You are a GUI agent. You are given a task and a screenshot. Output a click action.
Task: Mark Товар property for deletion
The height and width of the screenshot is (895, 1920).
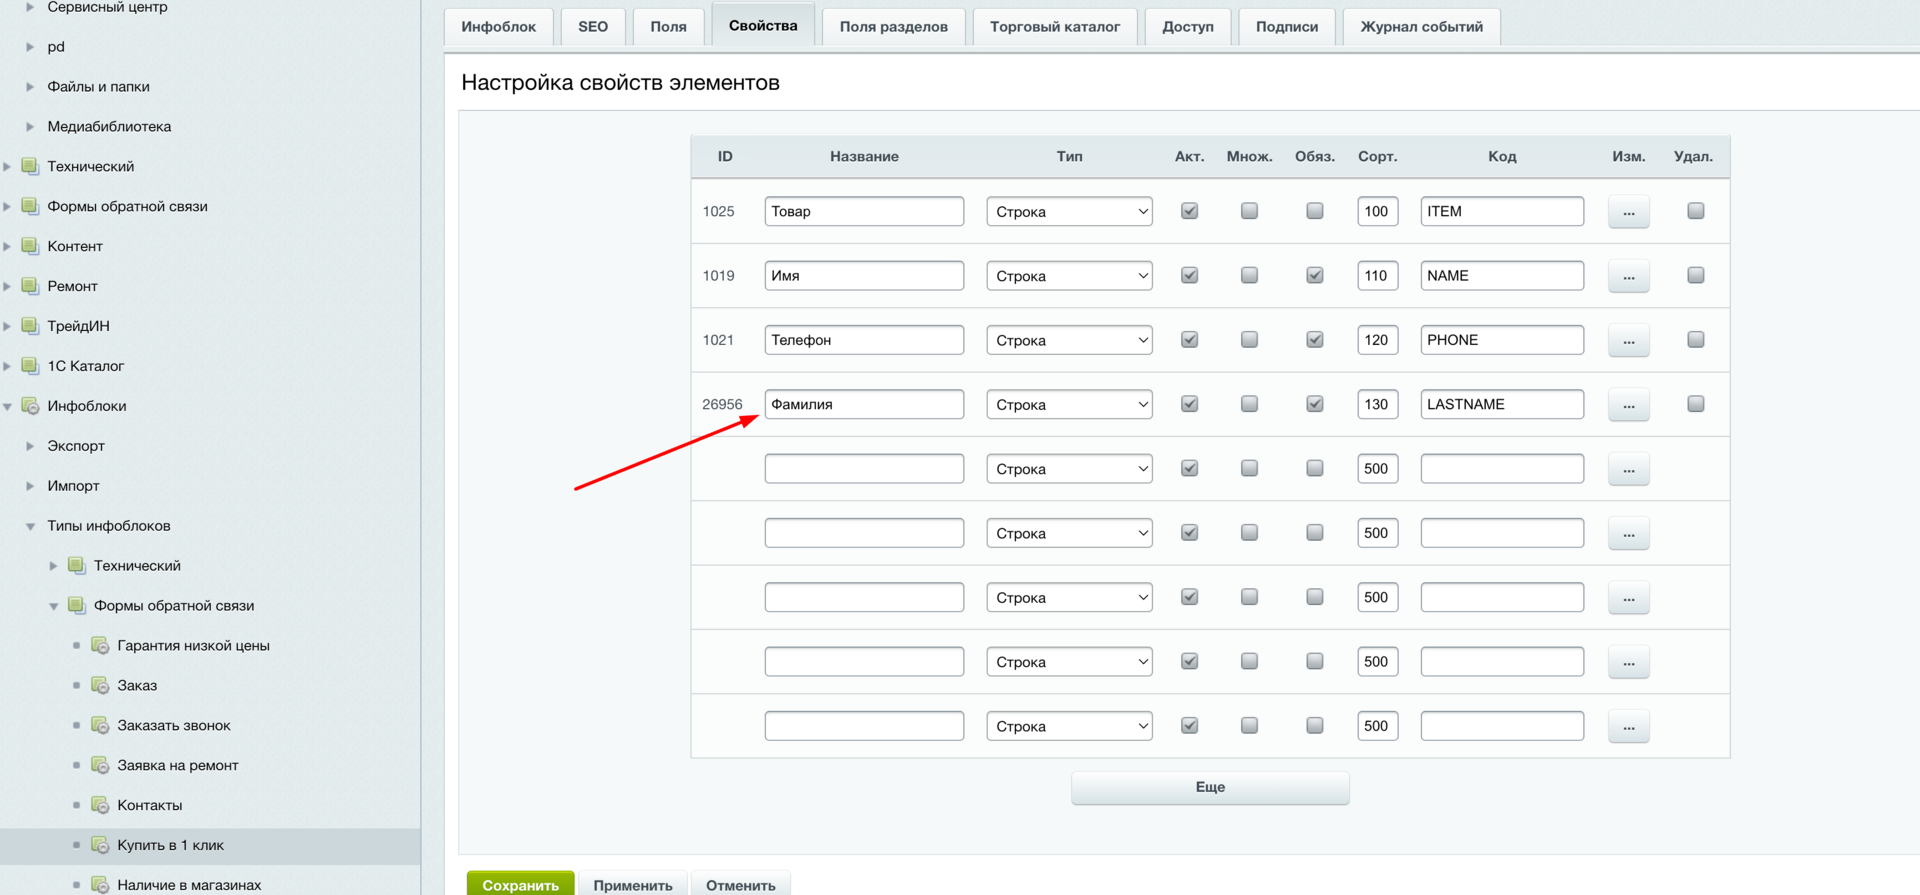click(x=1696, y=211)
